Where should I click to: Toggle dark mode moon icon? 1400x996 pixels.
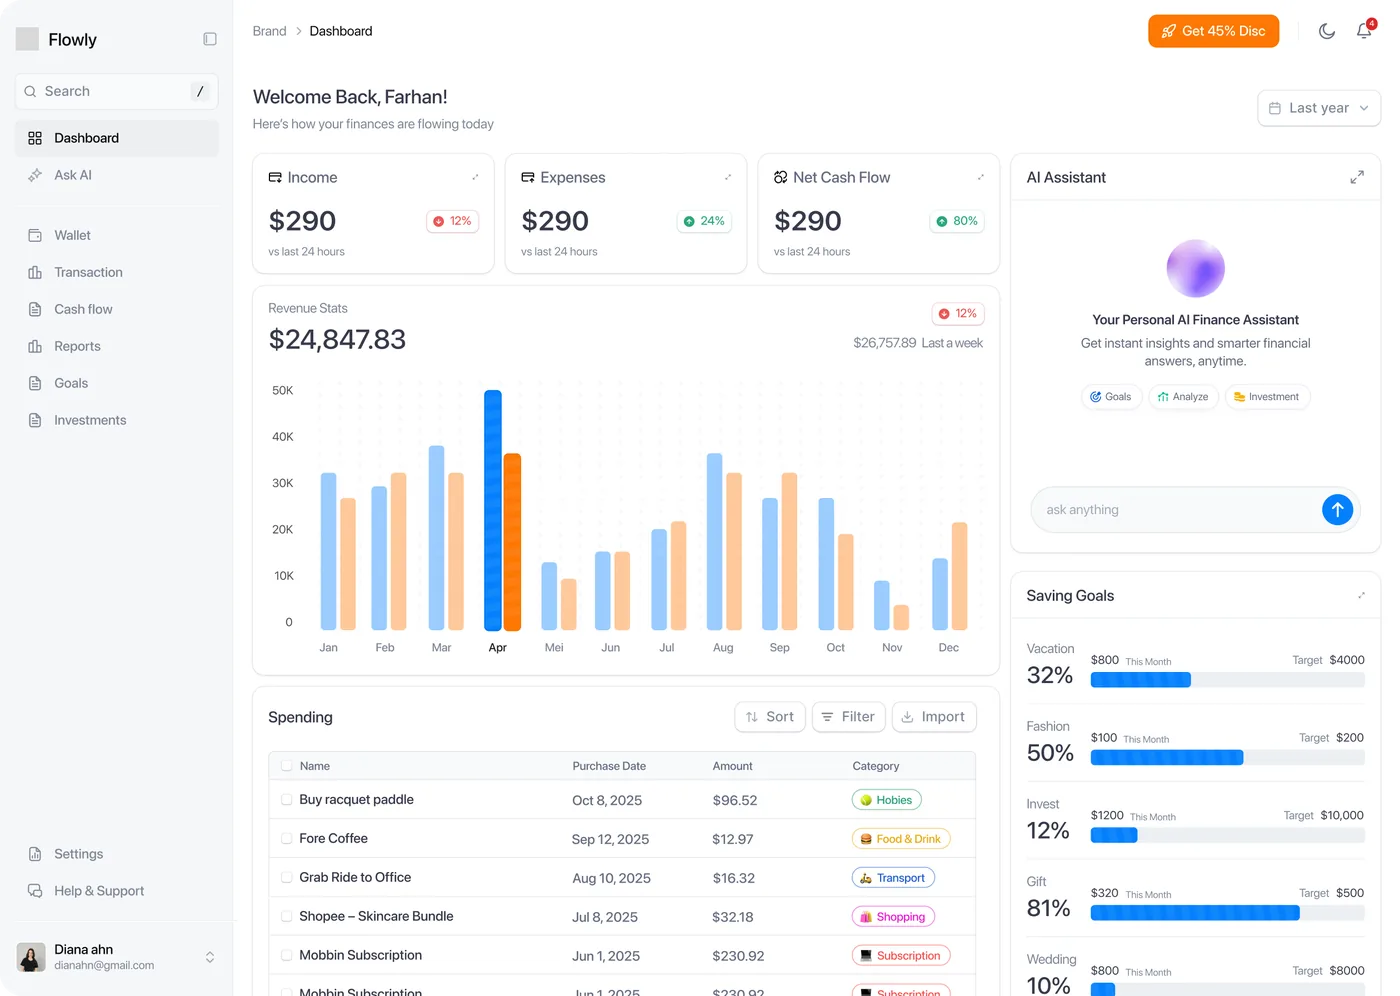pyautogui.click(x=1327, y=31)
